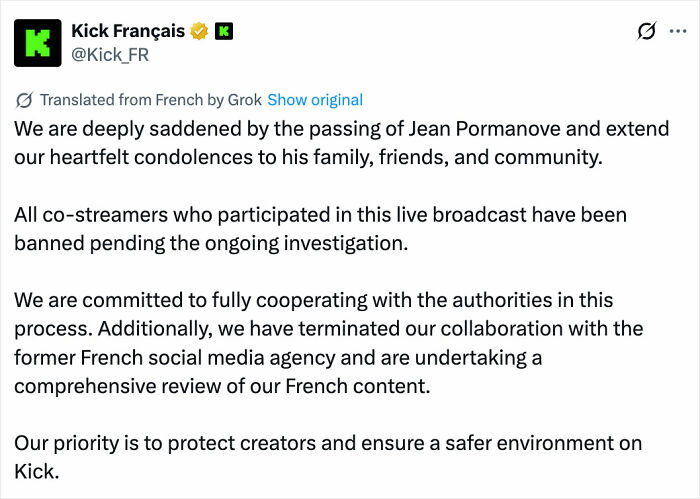Open Grok explain icon at top right

(x=646, y=31)
